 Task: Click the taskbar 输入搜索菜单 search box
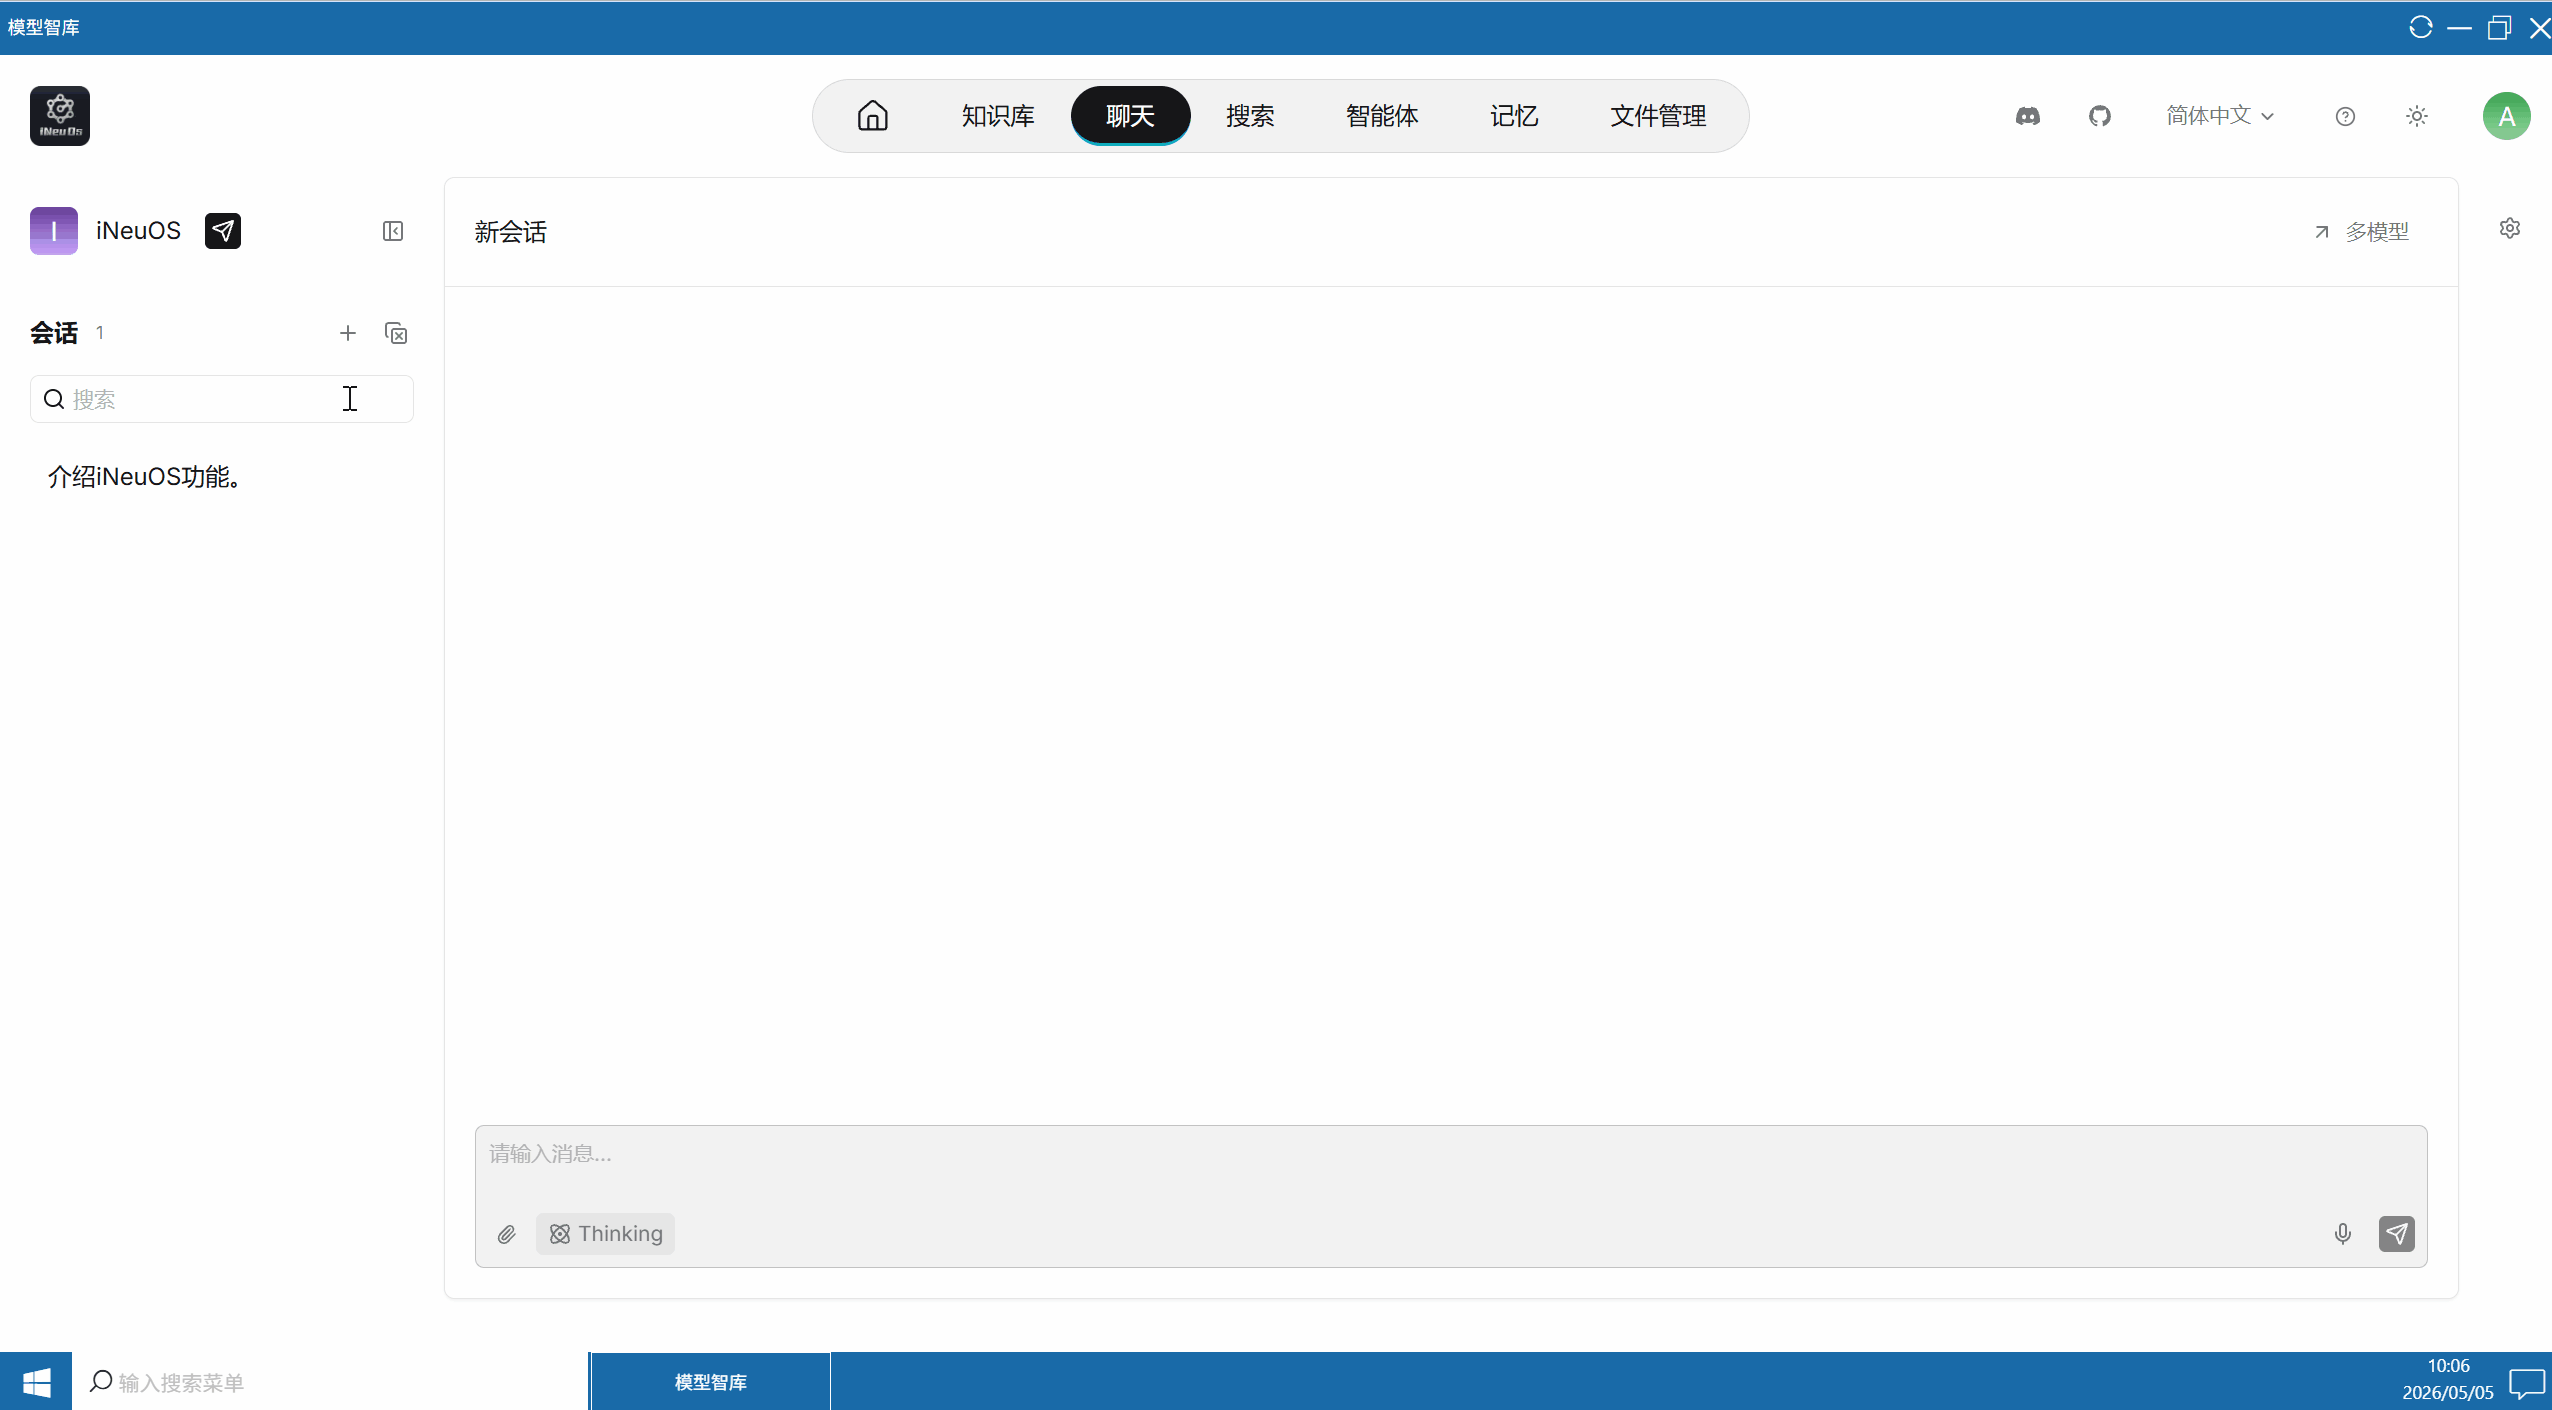tap(330, 1382)
